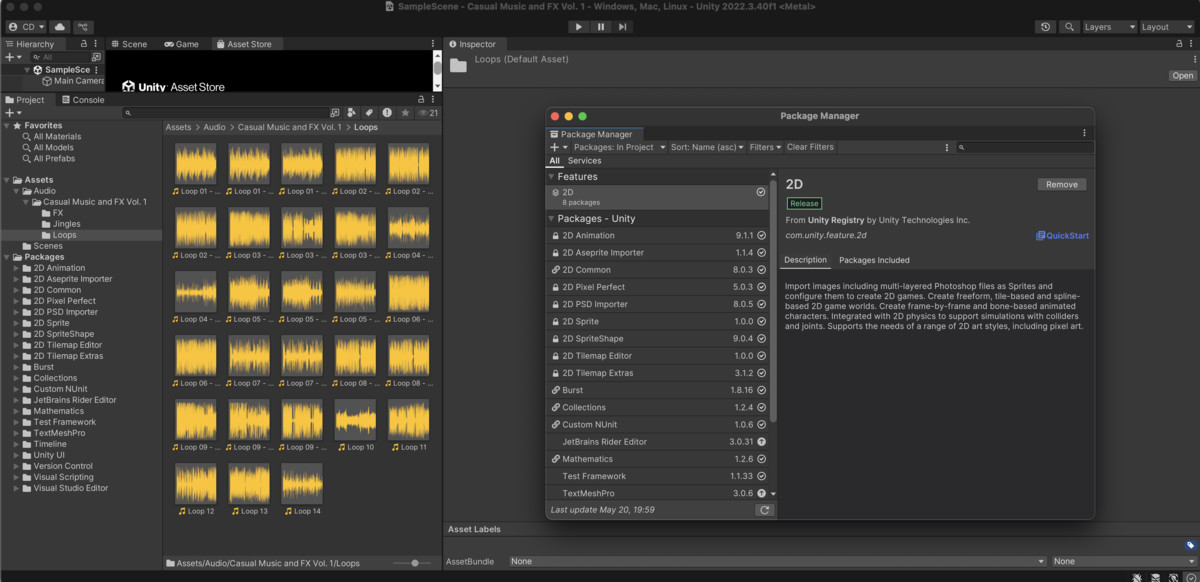Click Audio in the breadcrumb path

point(214,127)
